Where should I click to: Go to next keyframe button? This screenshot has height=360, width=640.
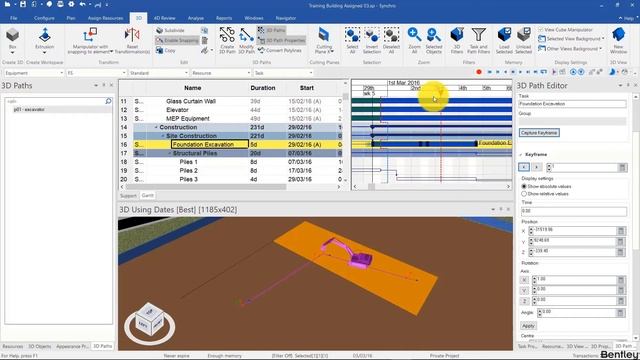point(537,167)
